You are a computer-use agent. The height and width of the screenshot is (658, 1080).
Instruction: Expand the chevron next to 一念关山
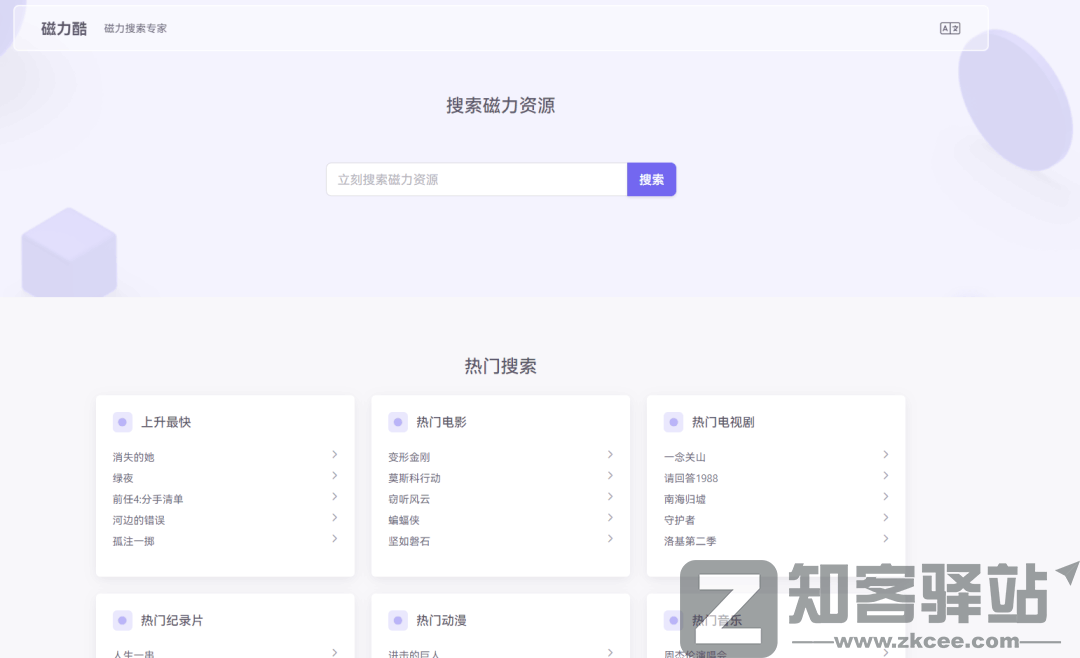tap(885, 456)
